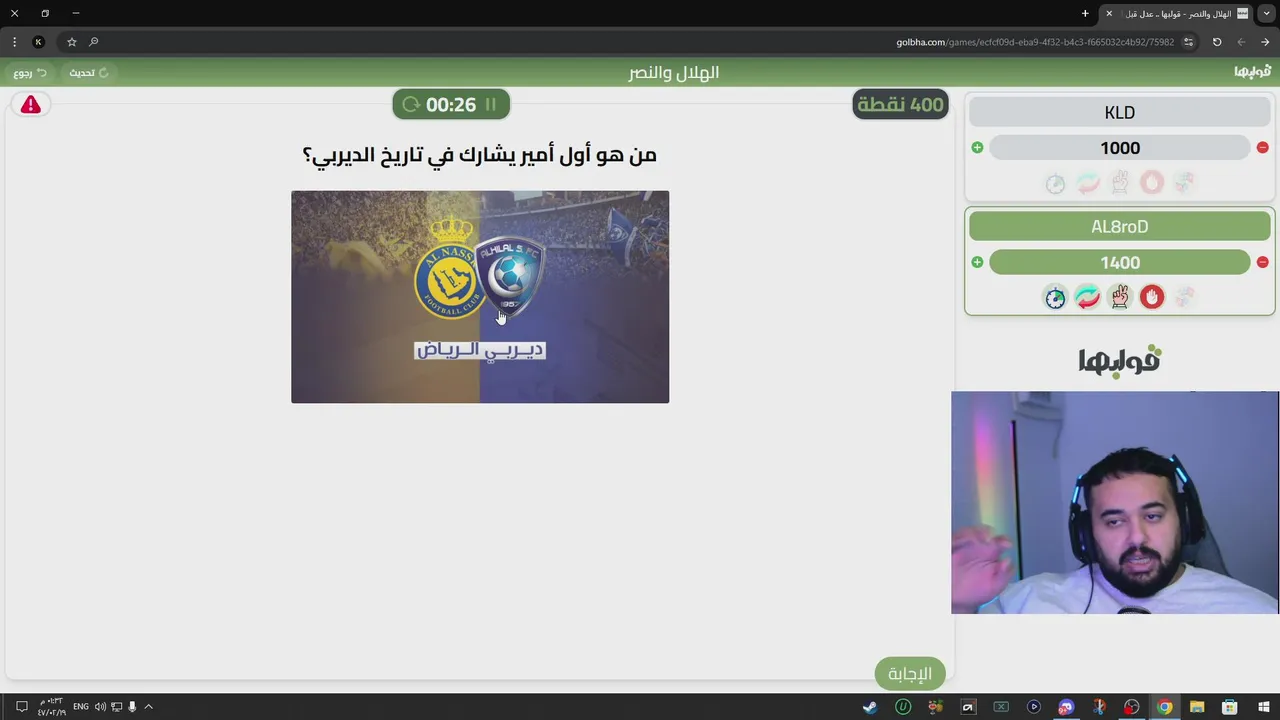Open the Riyadh derby question image
1280x720 pixels.
[480, 297]
